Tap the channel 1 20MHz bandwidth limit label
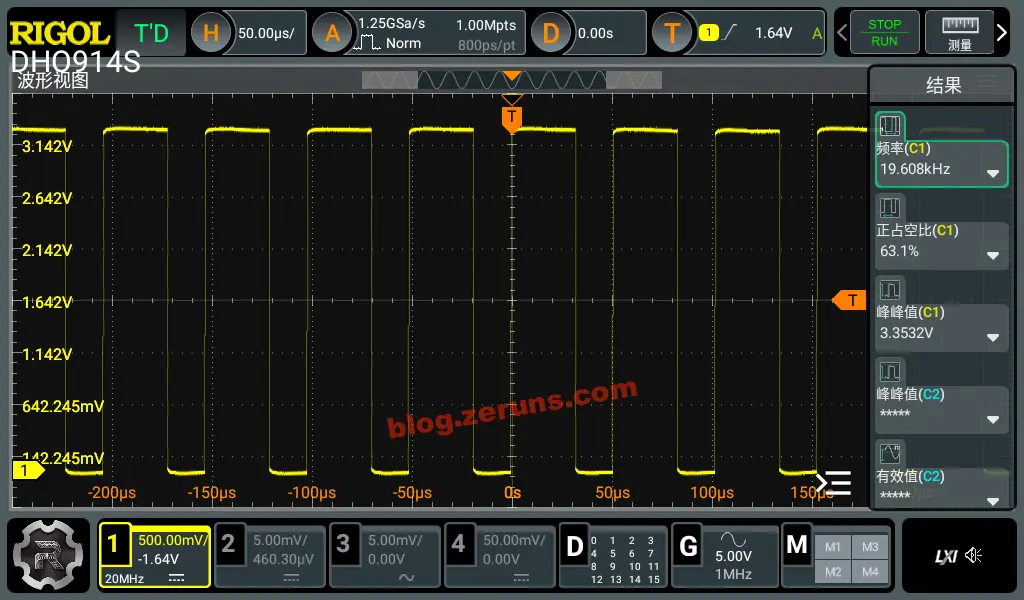 coord(124,578)
